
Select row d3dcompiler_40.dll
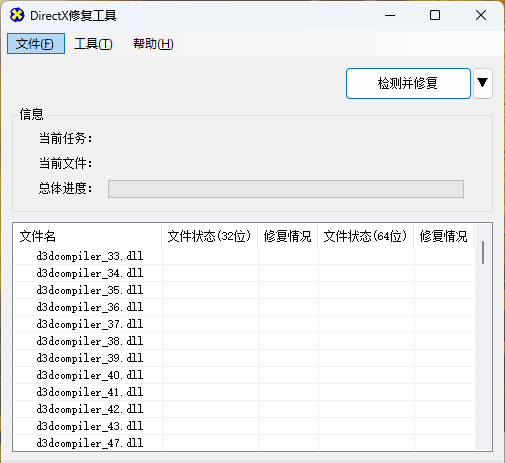point(244,375)
